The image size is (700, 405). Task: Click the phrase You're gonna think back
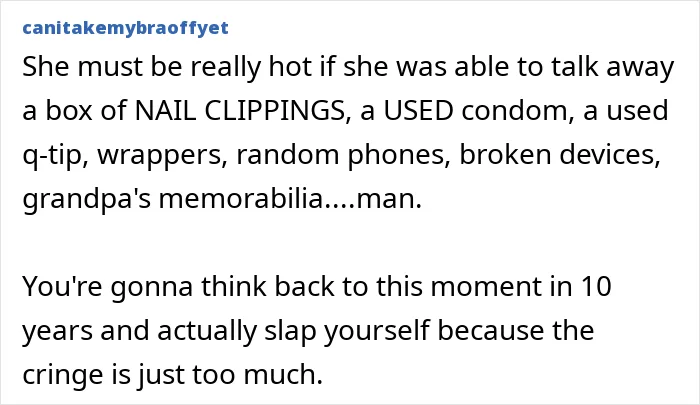pyautogui.click(x=178, y=286)
